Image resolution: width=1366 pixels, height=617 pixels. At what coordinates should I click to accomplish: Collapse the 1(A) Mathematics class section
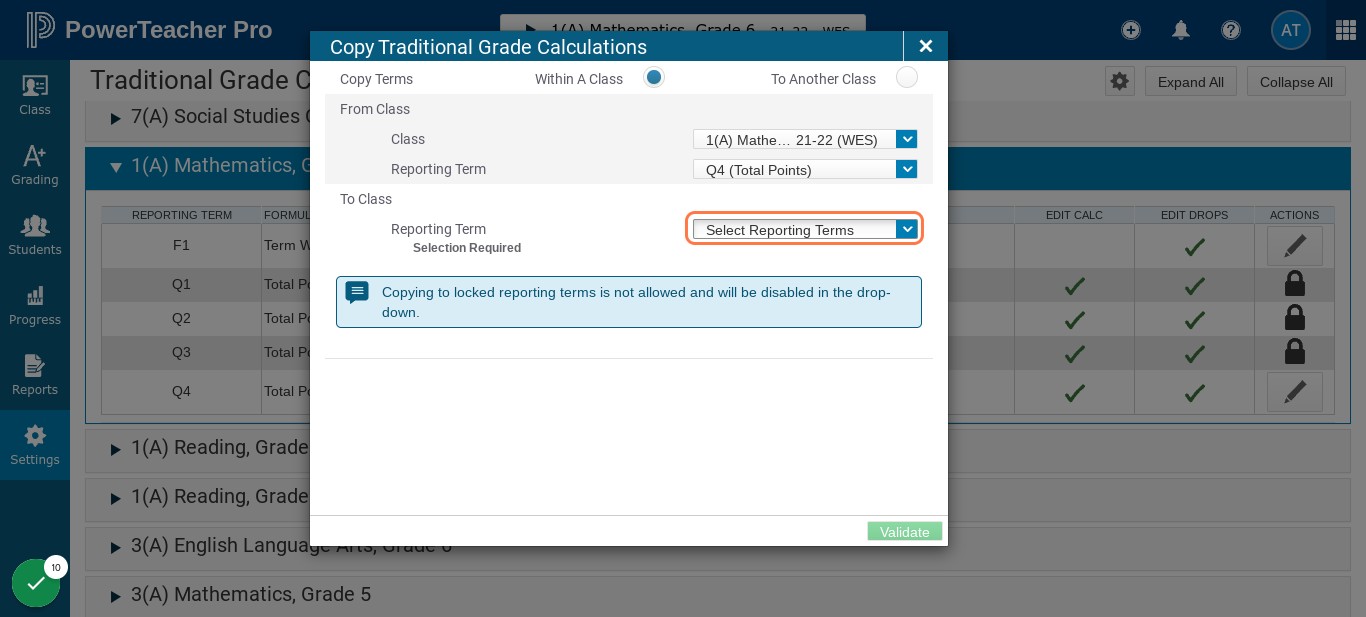click(115, 166)
